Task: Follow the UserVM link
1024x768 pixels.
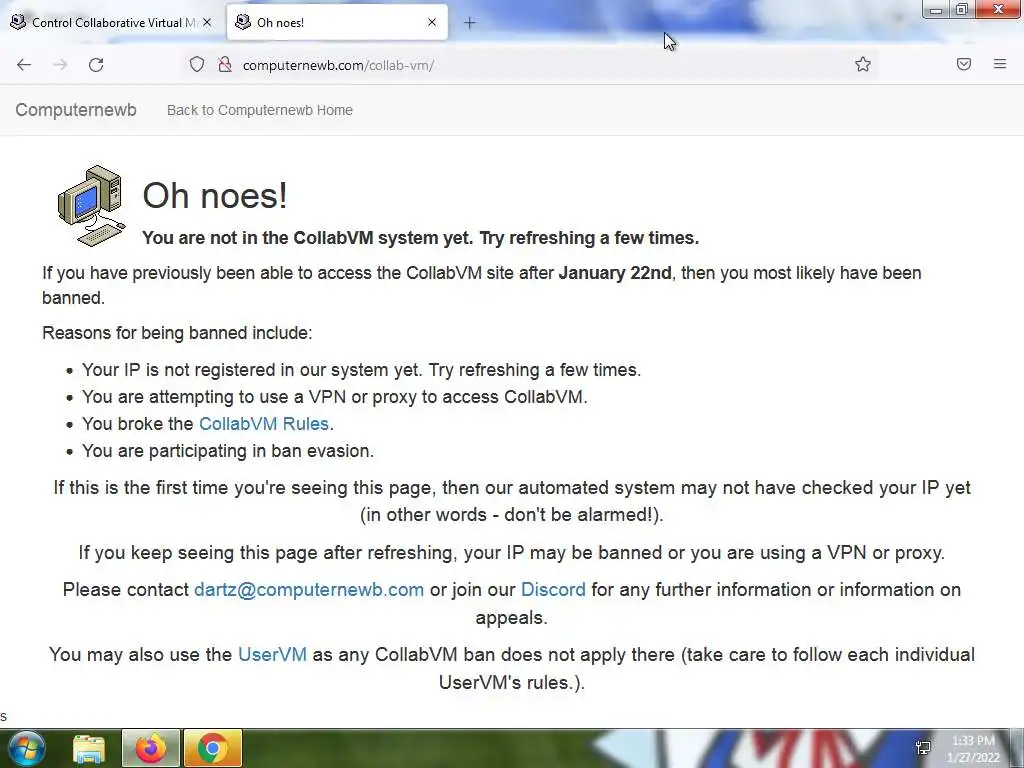Action: (272, 654)
